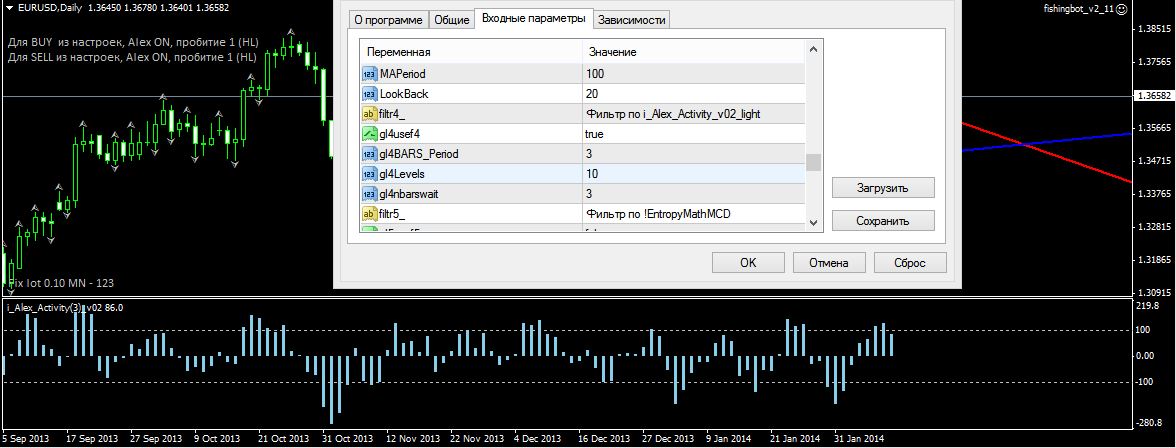The image size is (1176, 448).
Task: Click the 21 Oct 2013 date label
Action: (x=283, y=438)
